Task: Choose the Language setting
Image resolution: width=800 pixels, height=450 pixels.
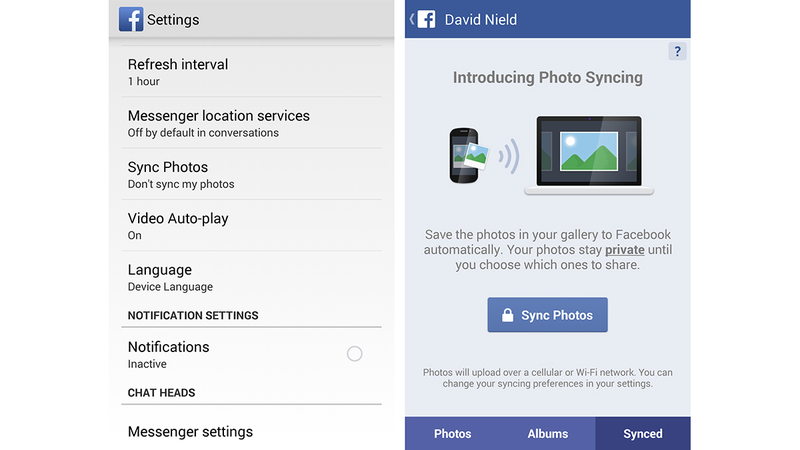Action: pyautogui.click(x=251, y=277)
